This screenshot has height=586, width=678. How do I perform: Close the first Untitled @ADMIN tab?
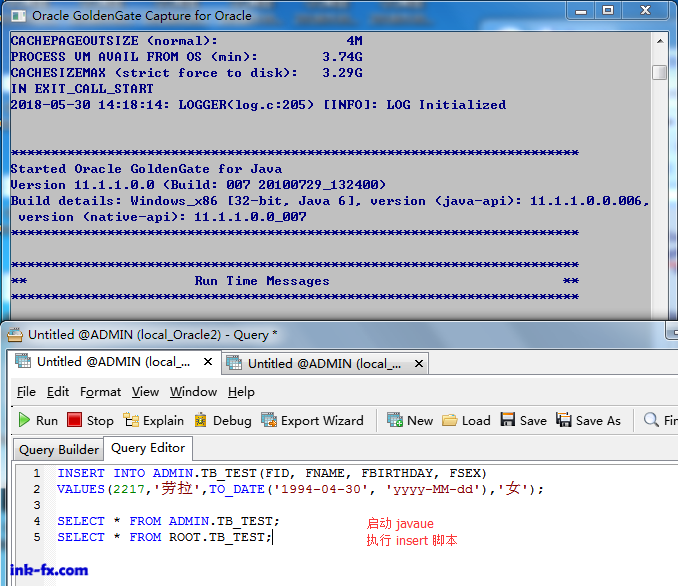[x=208, y=362]
